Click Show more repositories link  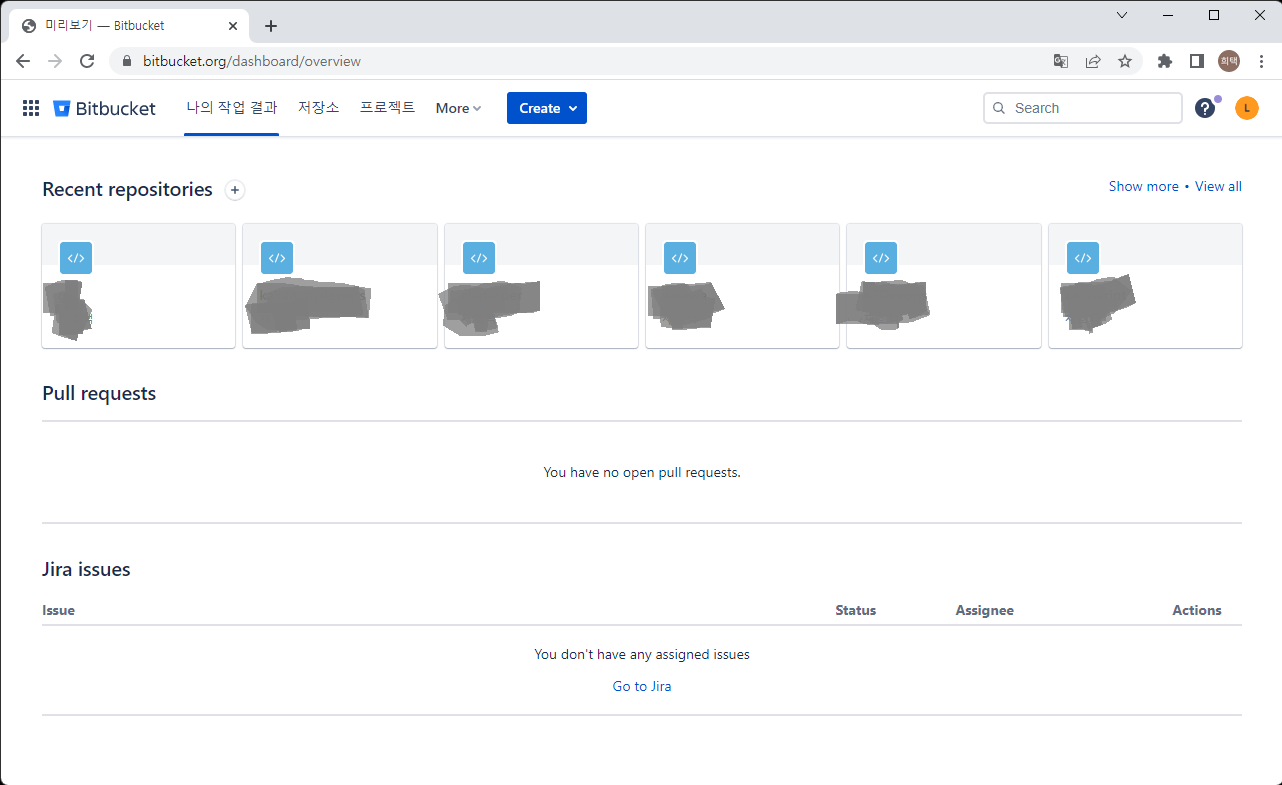pos(1144,186)
